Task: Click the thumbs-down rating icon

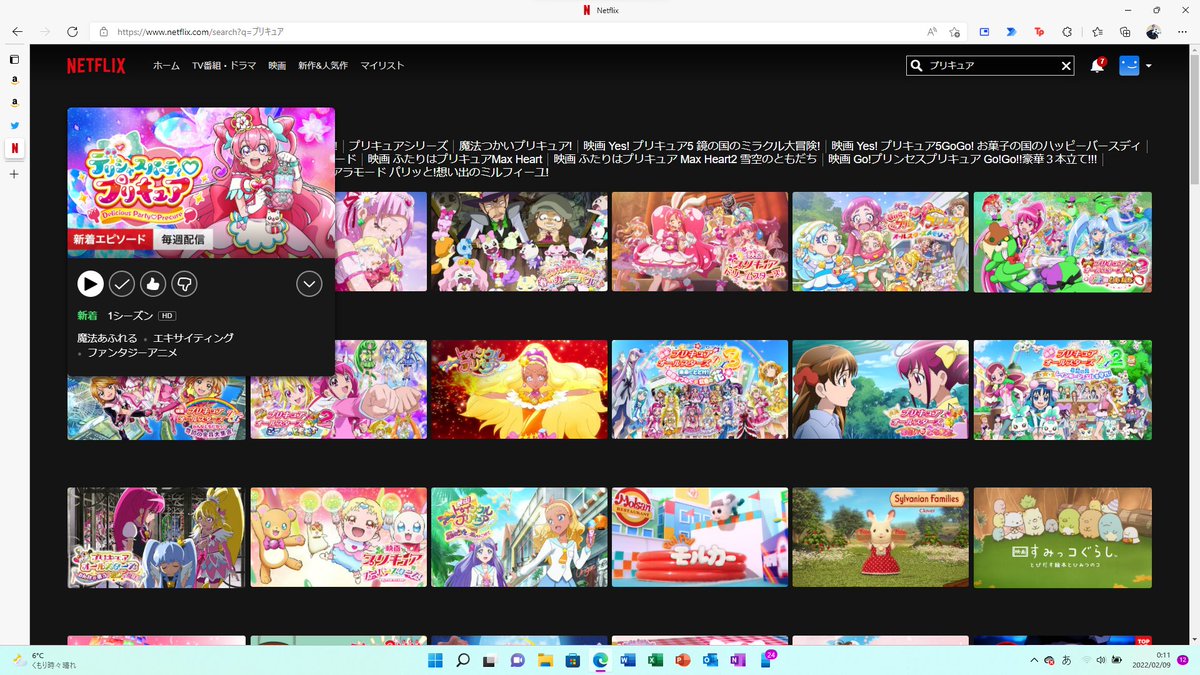Action: [184, 284]
